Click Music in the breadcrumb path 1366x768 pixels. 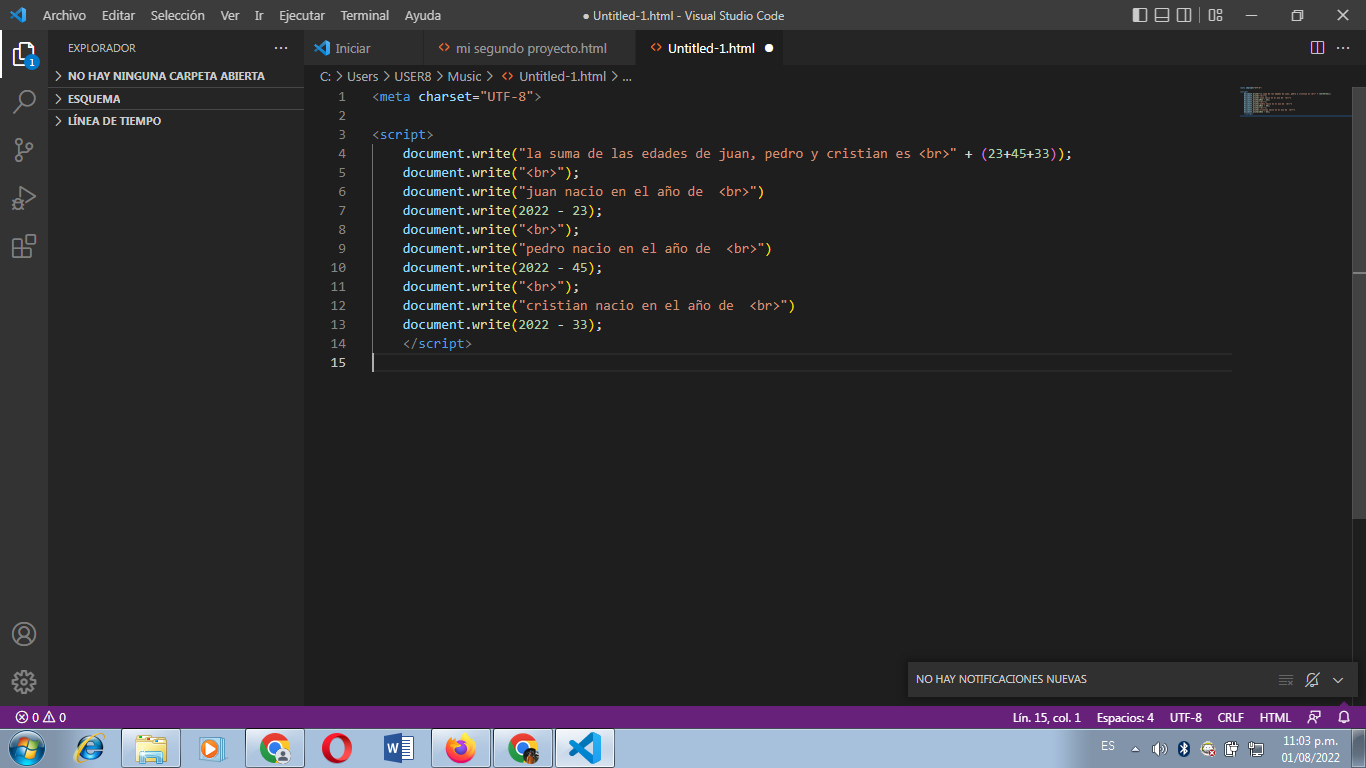(x=464, y=76)
